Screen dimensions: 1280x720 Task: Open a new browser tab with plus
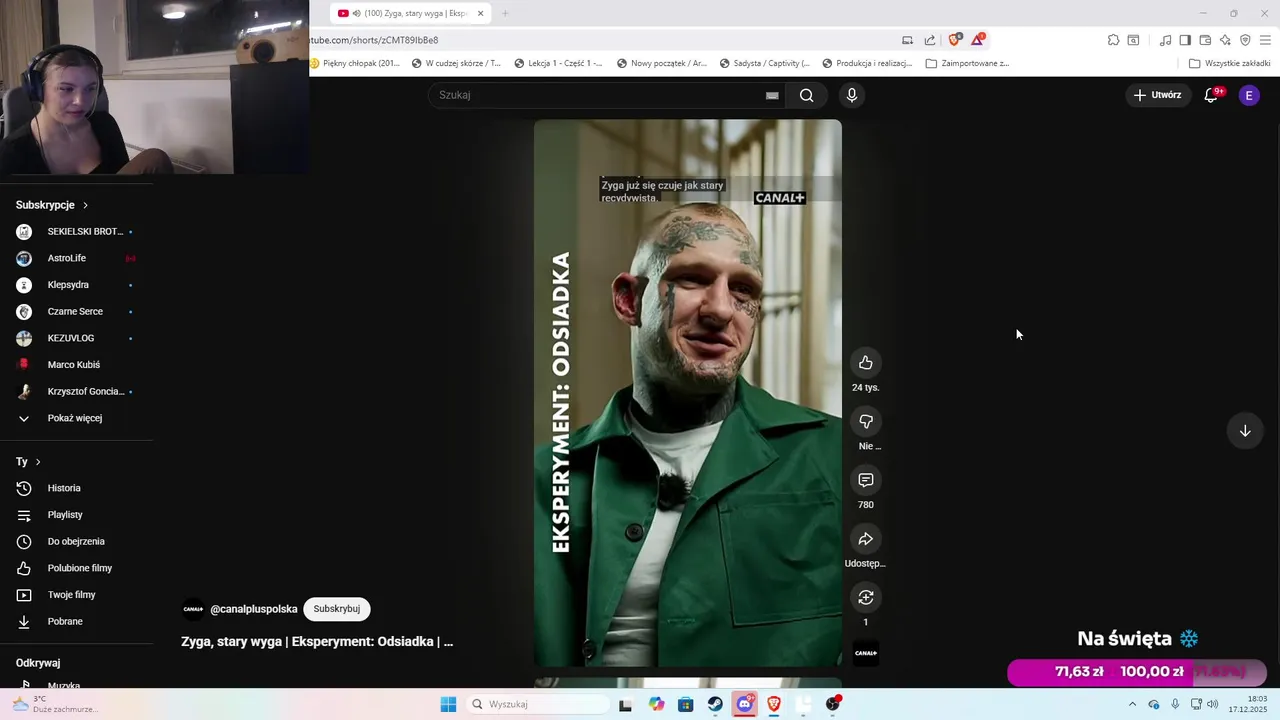(x=505, y=13)
